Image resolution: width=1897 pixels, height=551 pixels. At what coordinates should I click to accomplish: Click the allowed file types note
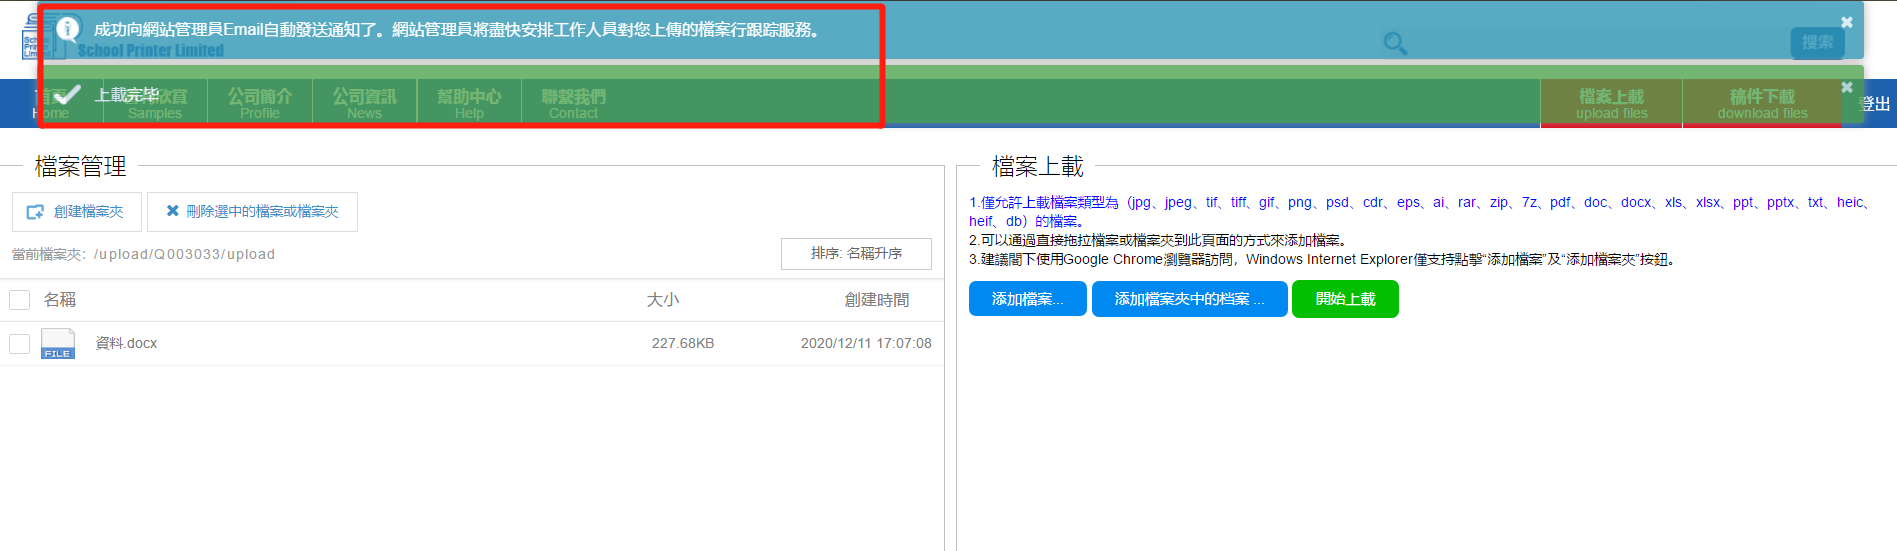pyautogui.click(x=1420, y=211)
